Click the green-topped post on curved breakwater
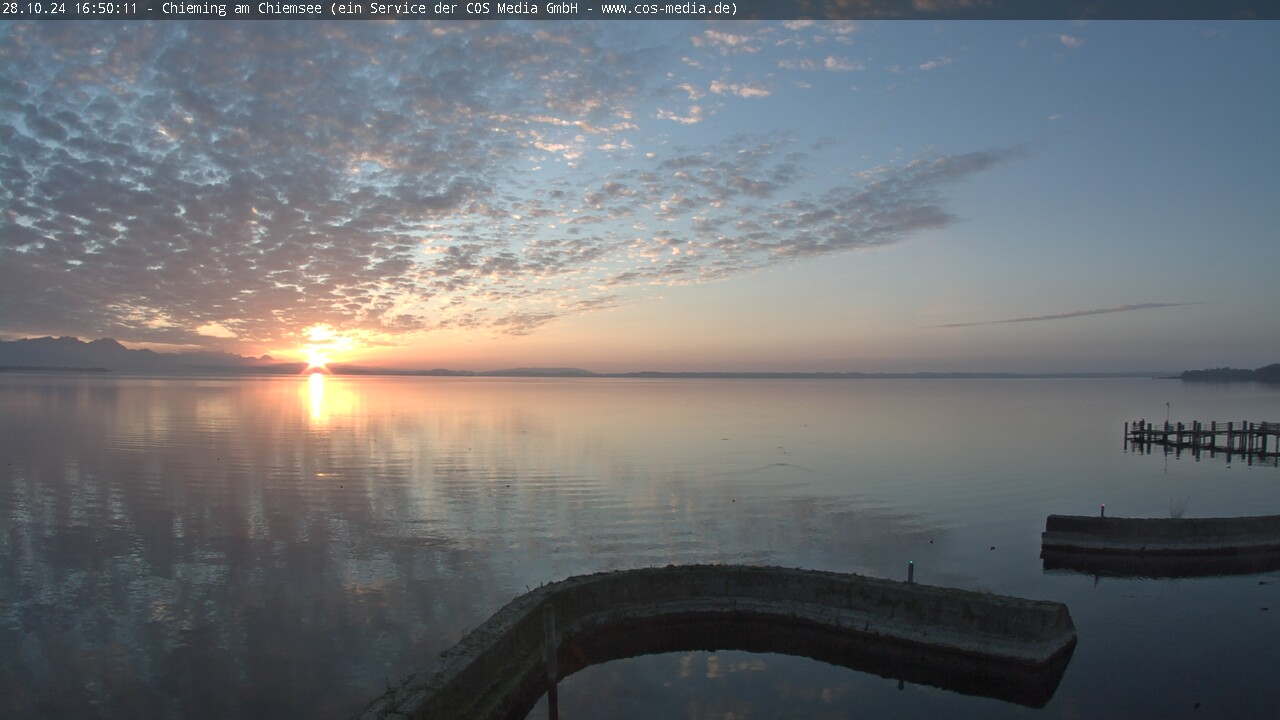Viewport: 1280px width, 720px height. click(x=911, y=571)
